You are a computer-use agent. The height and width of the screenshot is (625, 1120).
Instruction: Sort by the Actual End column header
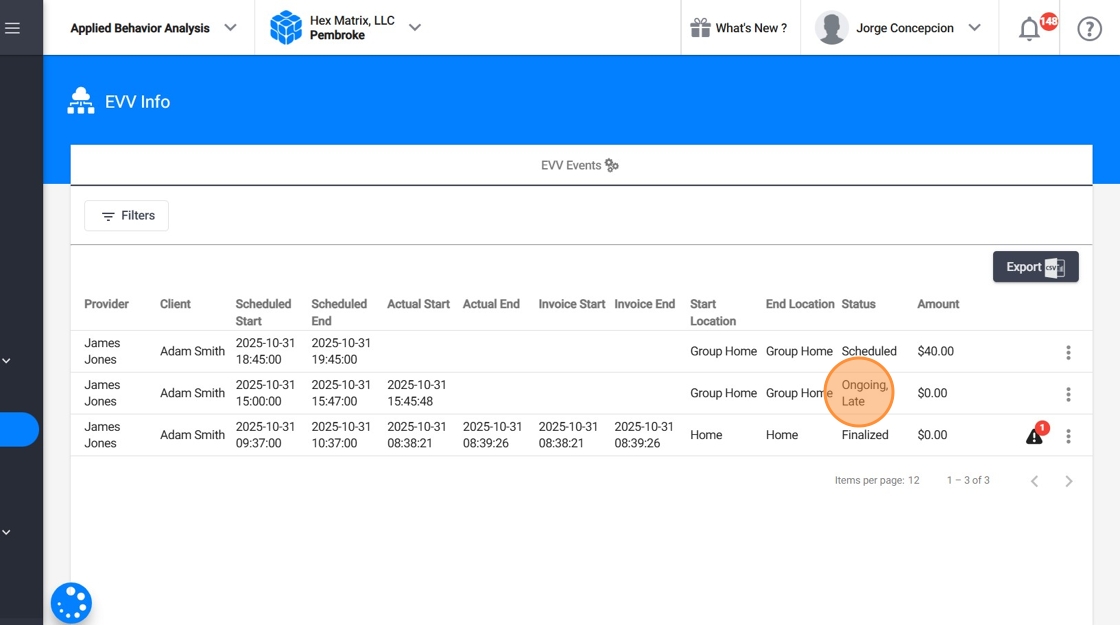tap(491, 304)
